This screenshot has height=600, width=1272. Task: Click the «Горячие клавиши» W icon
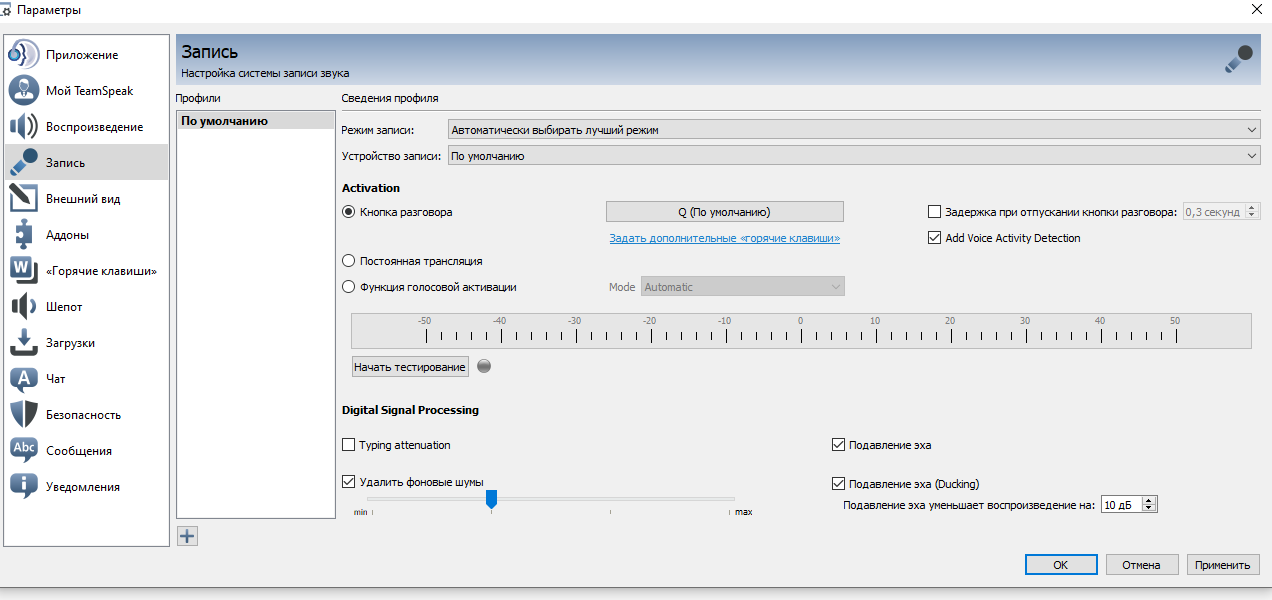[x=24, y=271]
